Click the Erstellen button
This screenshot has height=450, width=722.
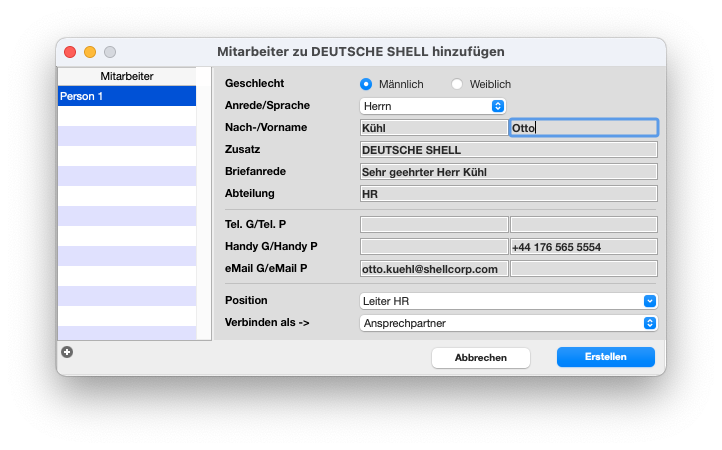(606, 357)
